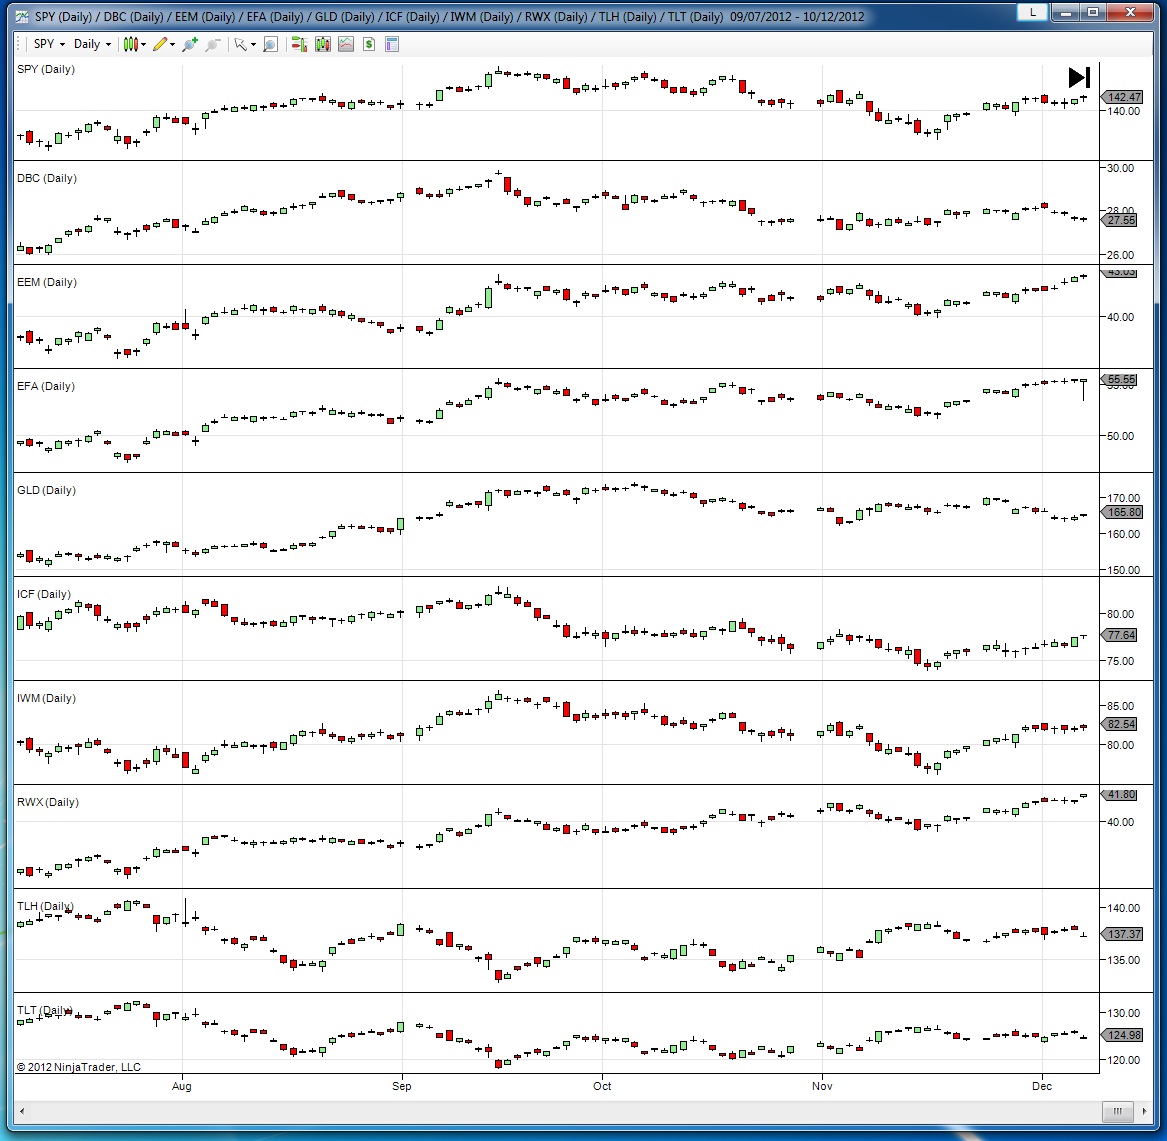This screenshot has width=1167, height=1141.
Task: Click the TLT price marker 124.98
Action: [x=1122, y=1035]
